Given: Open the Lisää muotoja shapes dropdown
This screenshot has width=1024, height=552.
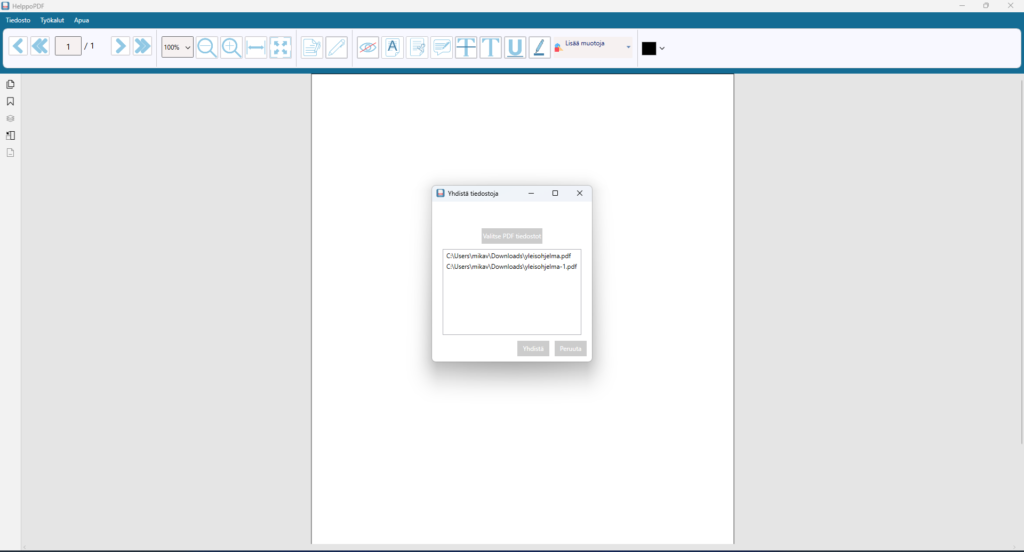Looking at the screenshot, I should (x=593, y=47).
